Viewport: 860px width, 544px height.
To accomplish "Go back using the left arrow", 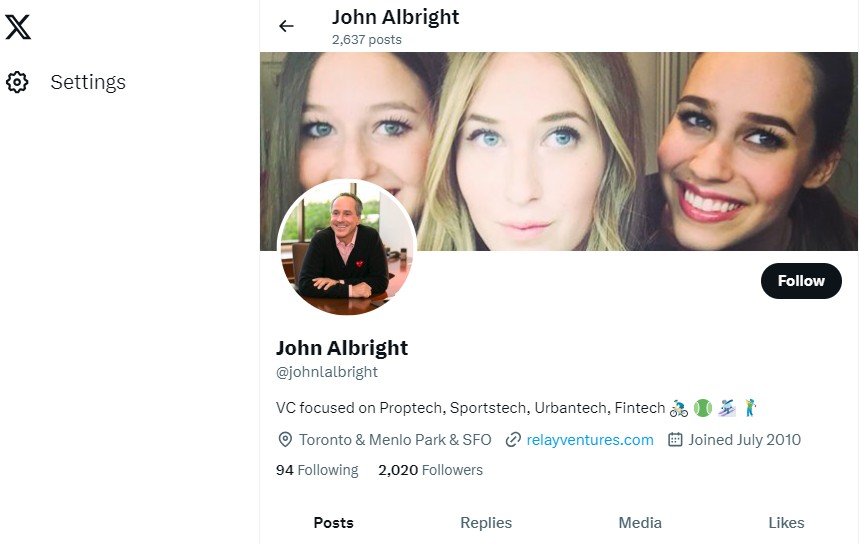I will tap(286, 26).
